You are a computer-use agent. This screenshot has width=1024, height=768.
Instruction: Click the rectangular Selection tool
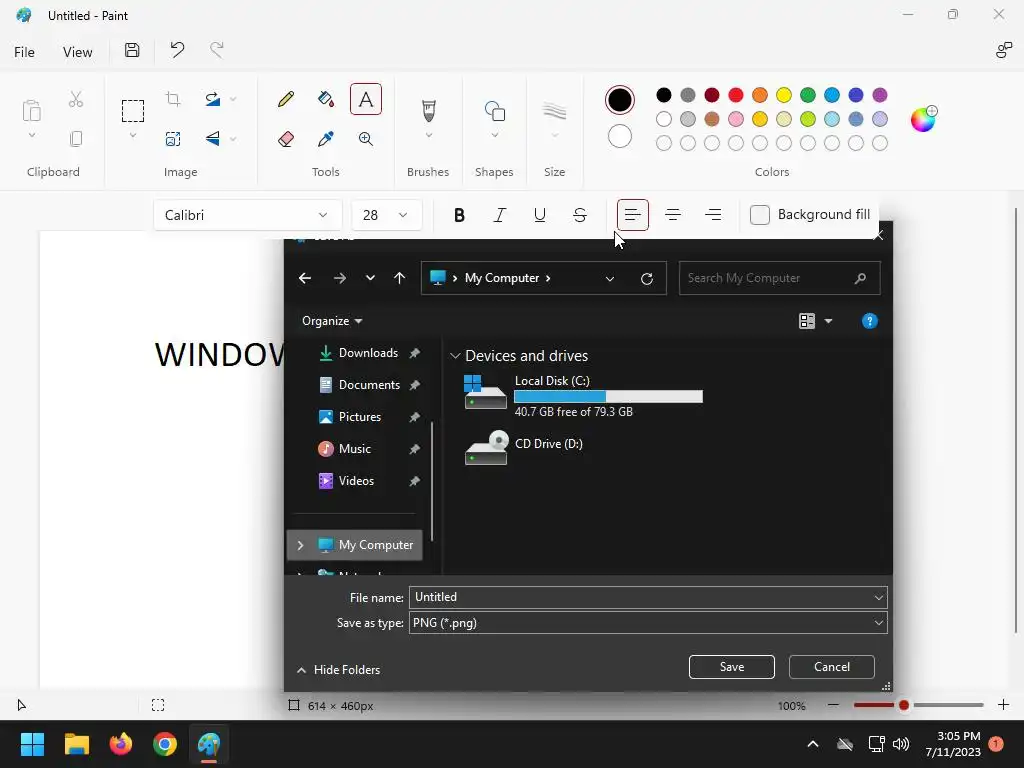(x=133, y=110)
